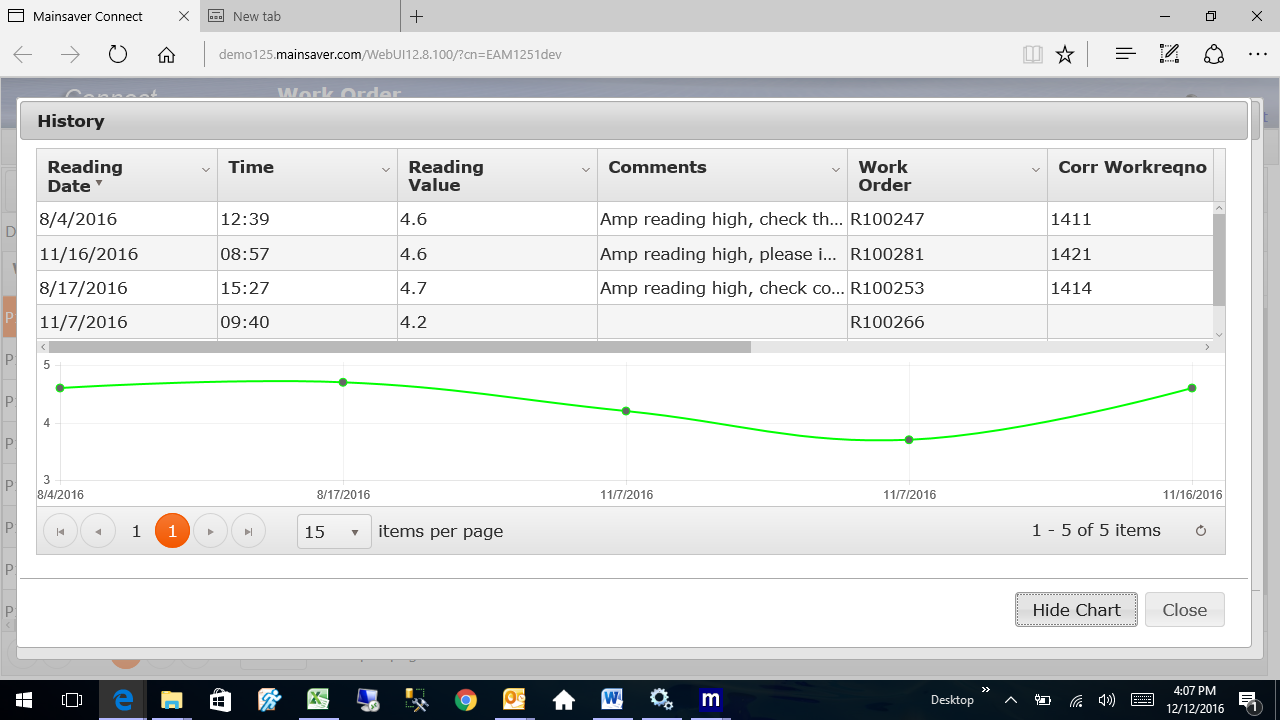Select the Mainsaver Connect tab
The width and height of the screenshot is (1280, 720).
[88, 16]
